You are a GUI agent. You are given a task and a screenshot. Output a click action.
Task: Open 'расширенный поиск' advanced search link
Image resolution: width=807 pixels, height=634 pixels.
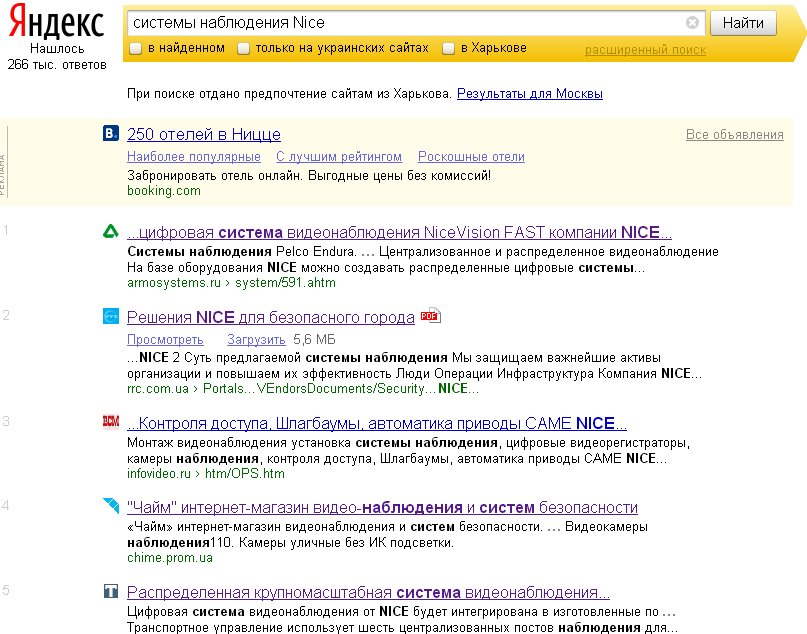click(645, 50)
